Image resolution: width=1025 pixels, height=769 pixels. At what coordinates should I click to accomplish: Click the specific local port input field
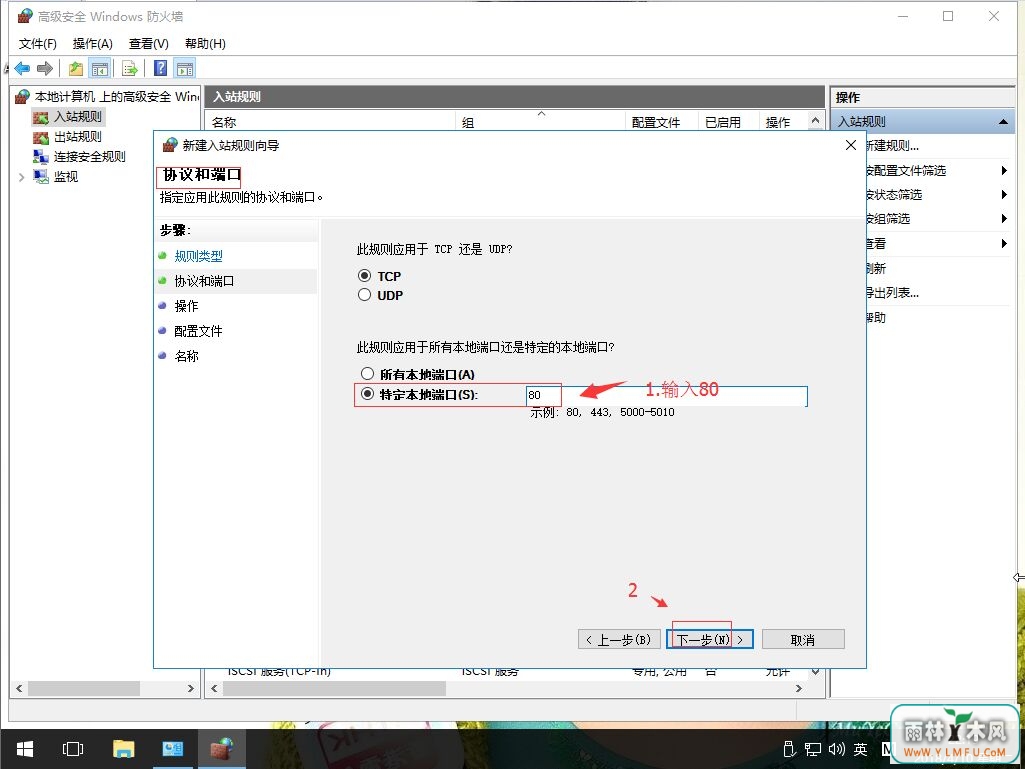point(667,396)
